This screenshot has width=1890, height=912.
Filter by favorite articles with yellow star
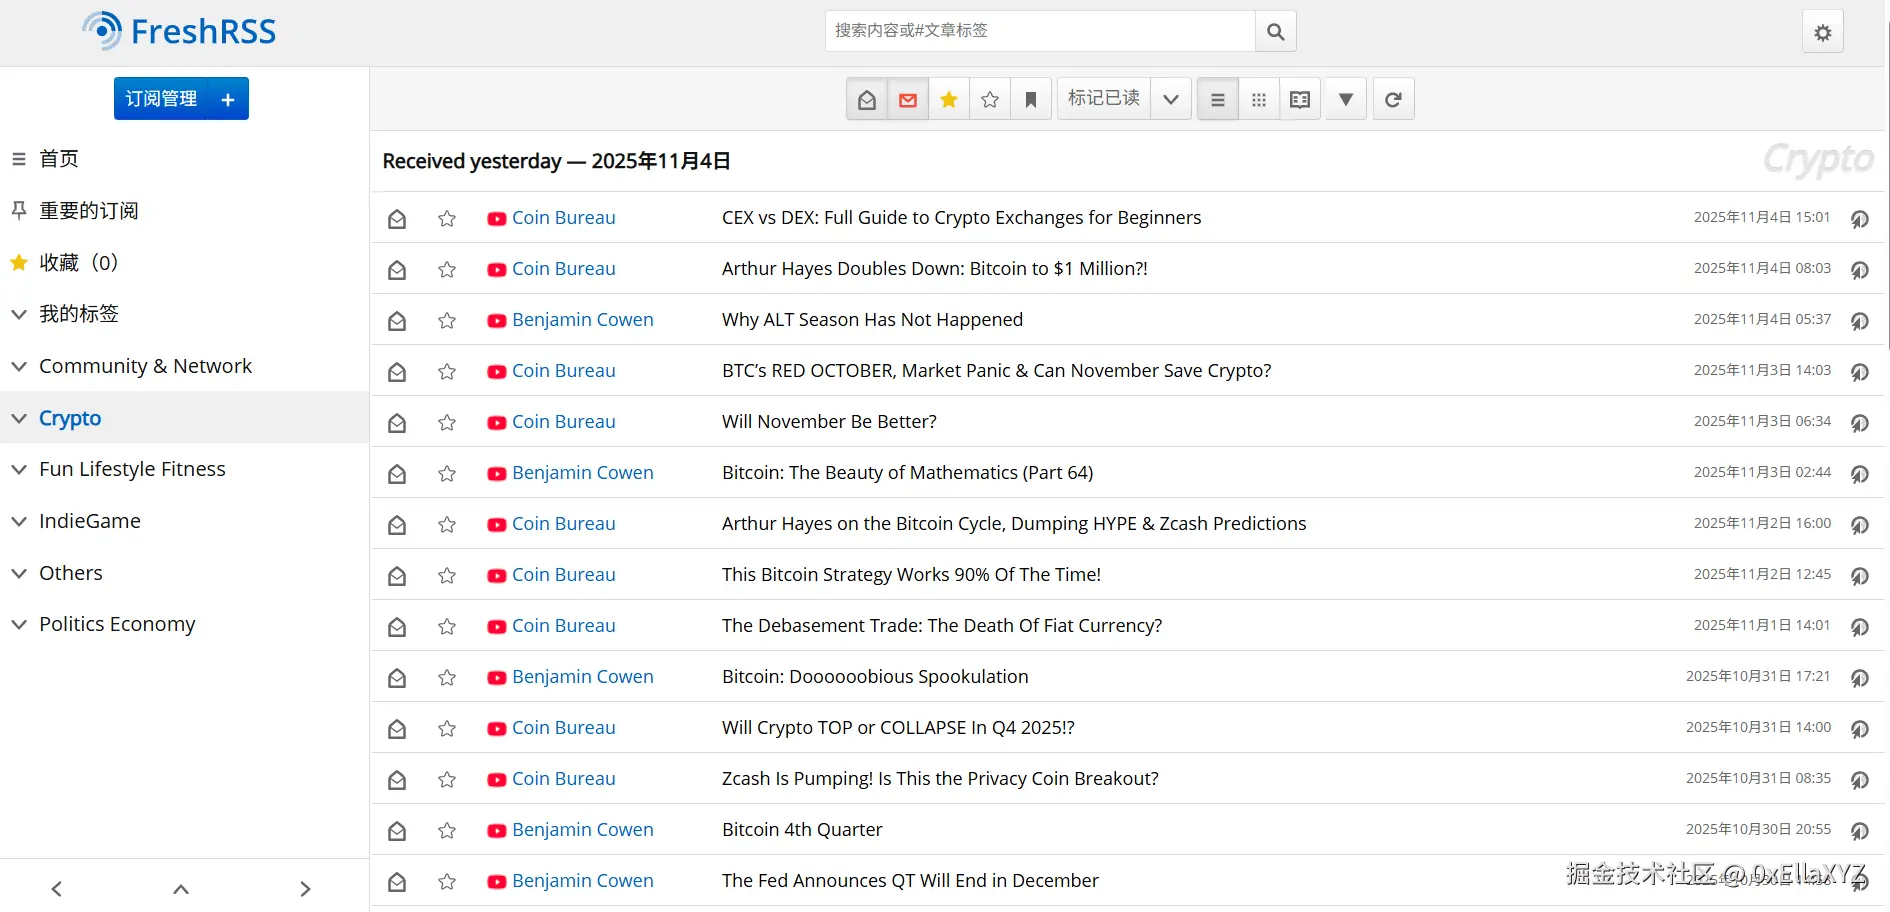point(948,99)
